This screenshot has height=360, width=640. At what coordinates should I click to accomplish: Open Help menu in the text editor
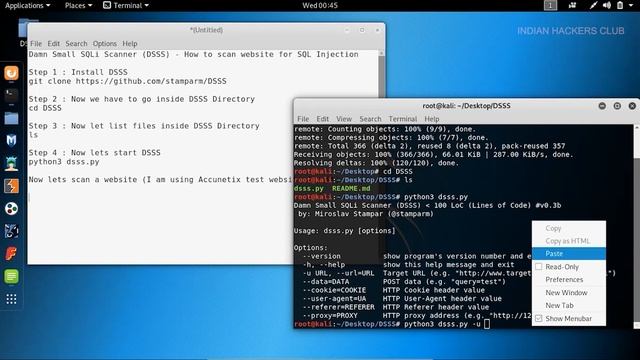130,44
